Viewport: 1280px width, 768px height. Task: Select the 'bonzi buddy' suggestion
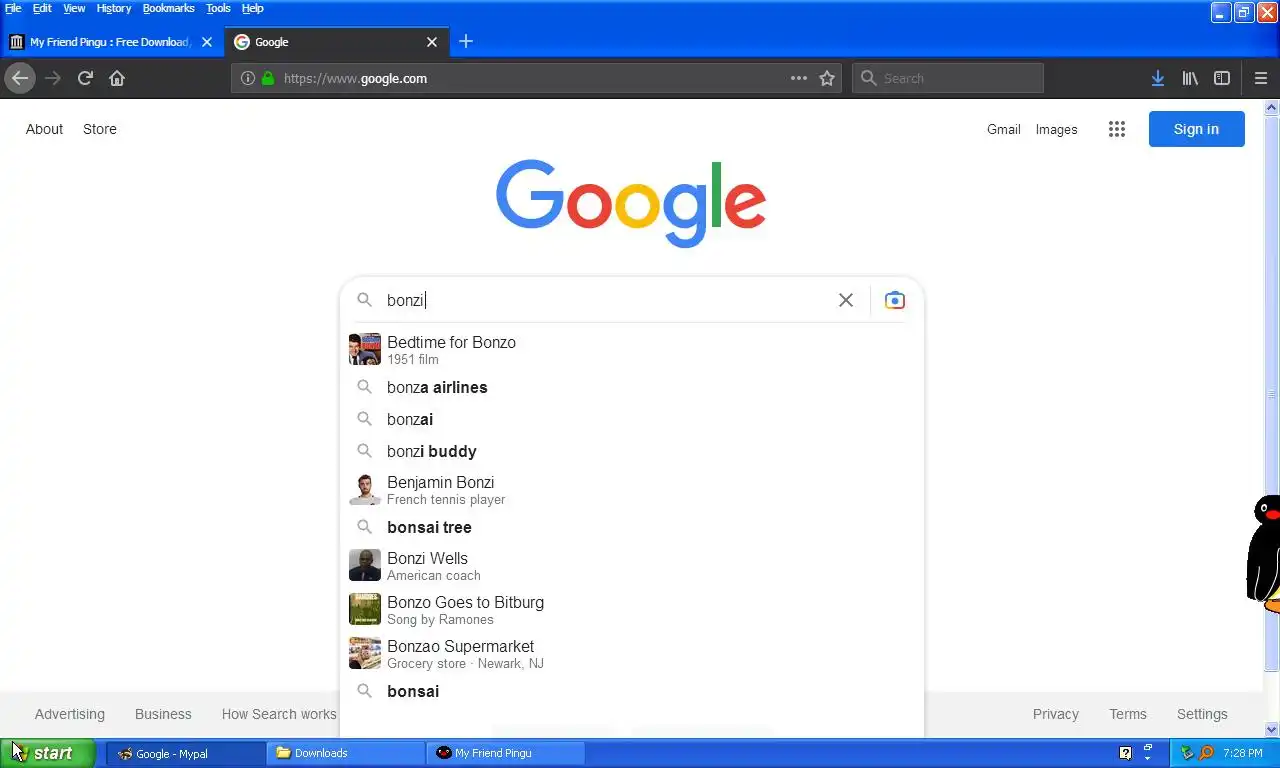(631, 451)
